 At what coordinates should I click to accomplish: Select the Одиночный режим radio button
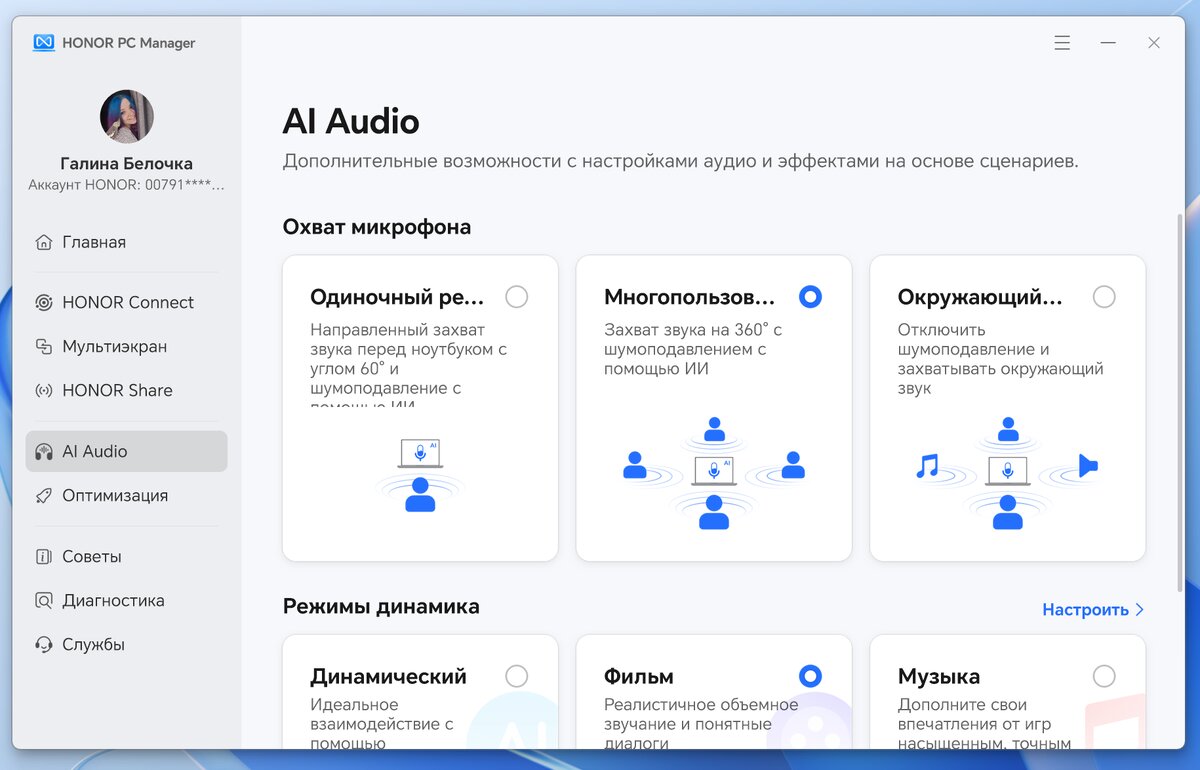[x=516, y=297]
